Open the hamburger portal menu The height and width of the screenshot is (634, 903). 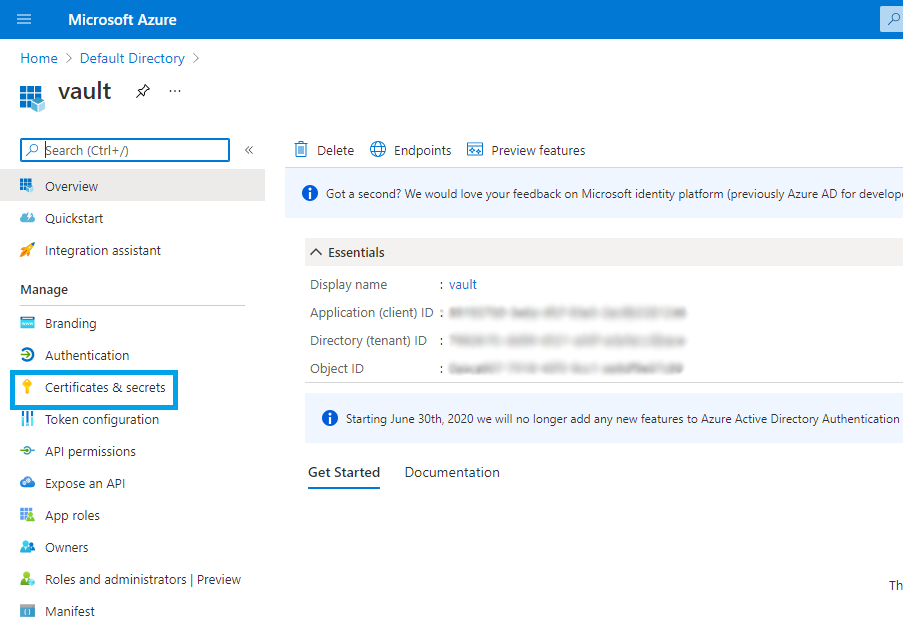point(24,20)
